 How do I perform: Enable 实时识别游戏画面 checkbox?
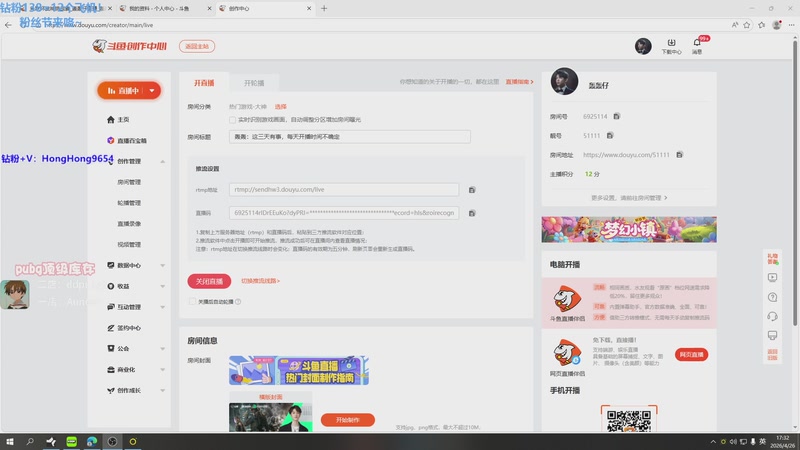click(x=233, y=119)
